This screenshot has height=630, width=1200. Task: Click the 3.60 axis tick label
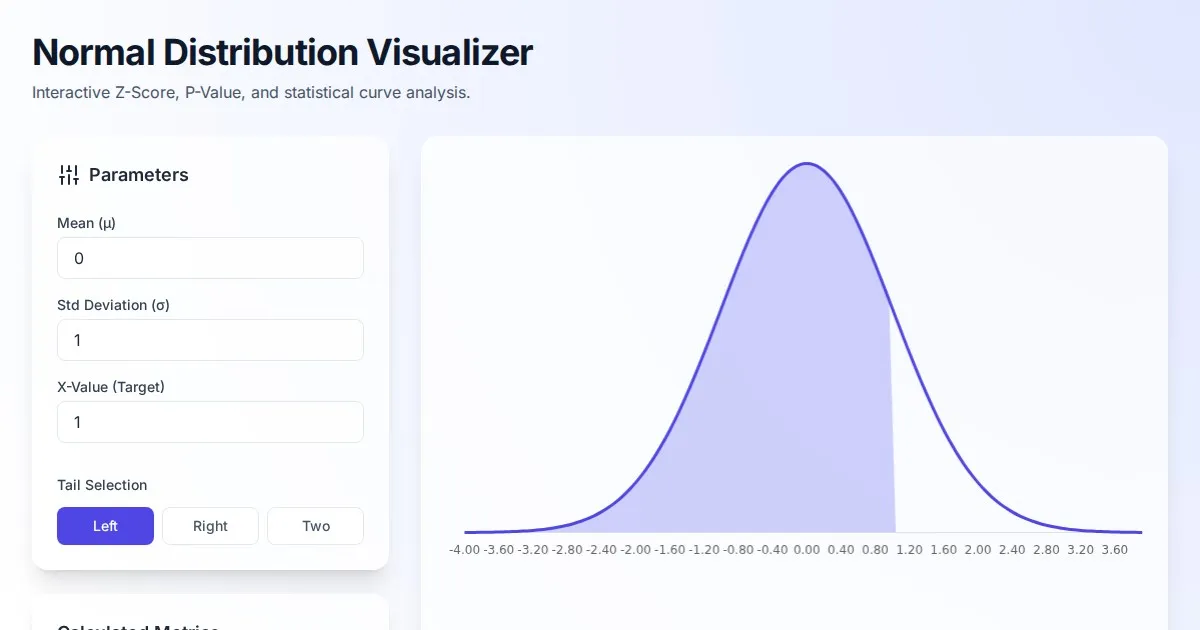(1113, 550)
